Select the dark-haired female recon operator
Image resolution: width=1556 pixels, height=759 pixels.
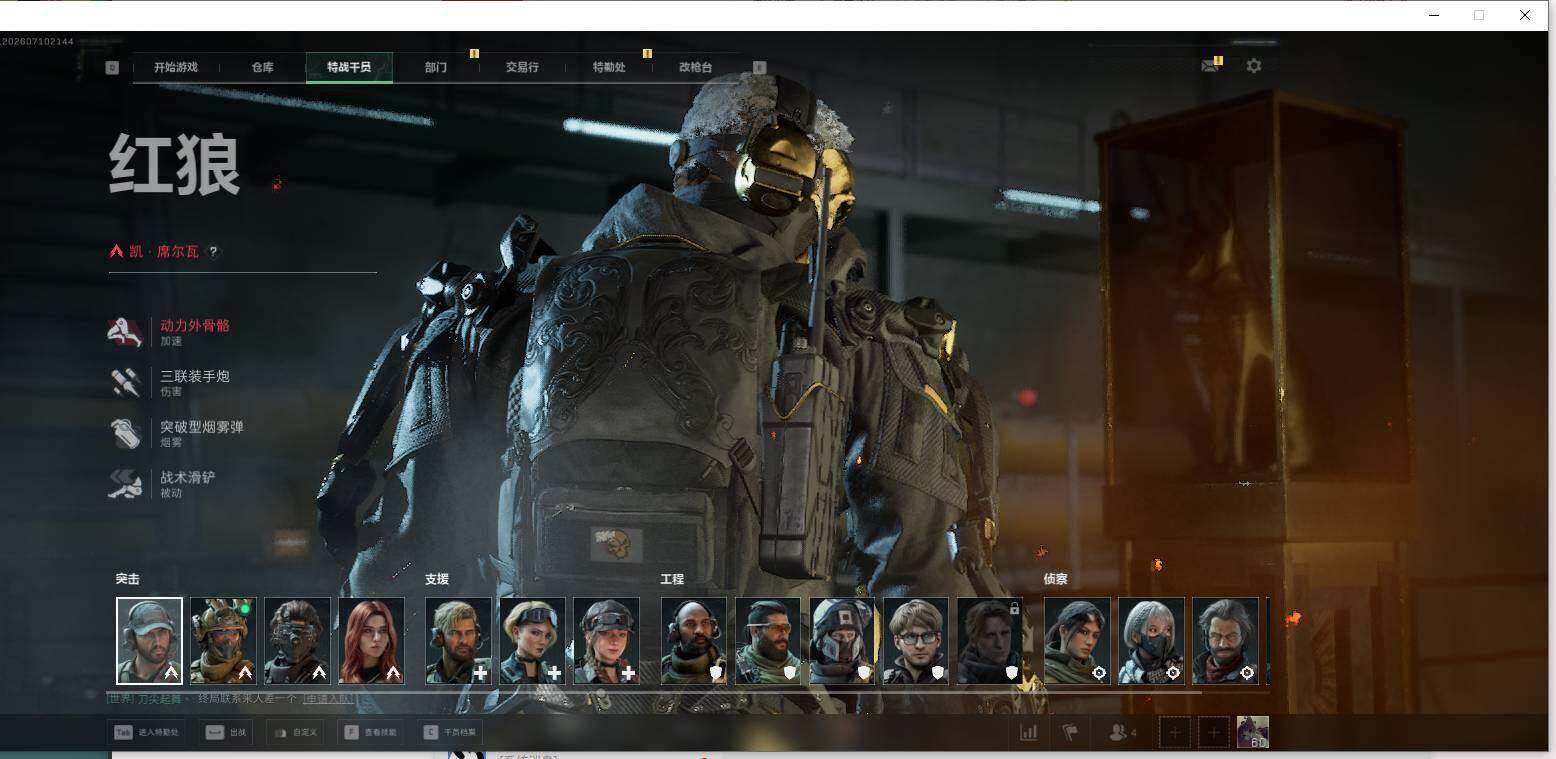1077,641
